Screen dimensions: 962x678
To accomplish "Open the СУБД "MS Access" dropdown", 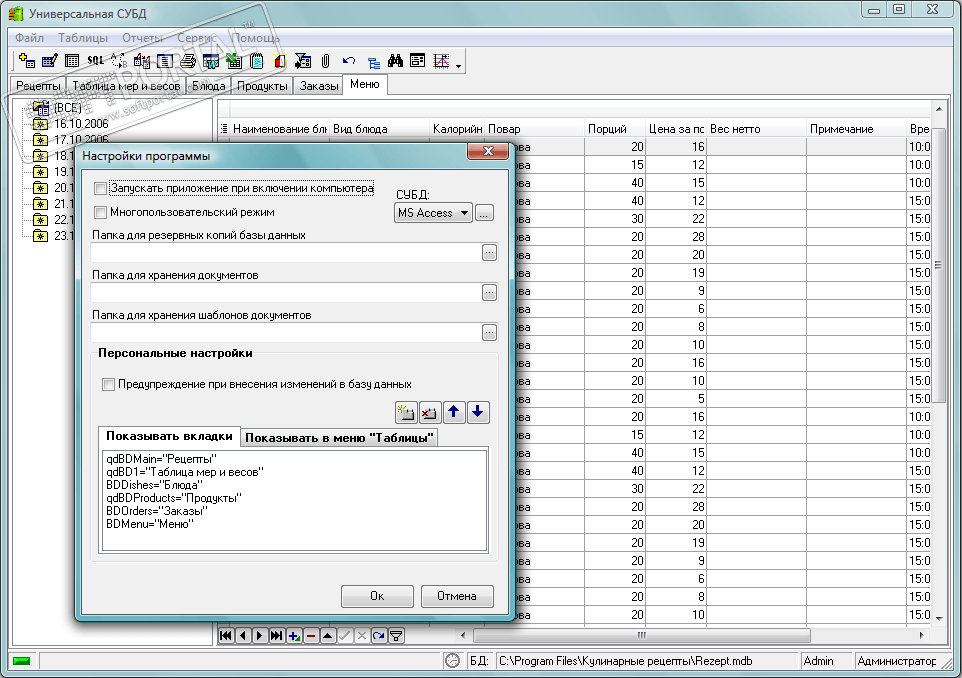I will pos(434,213).
